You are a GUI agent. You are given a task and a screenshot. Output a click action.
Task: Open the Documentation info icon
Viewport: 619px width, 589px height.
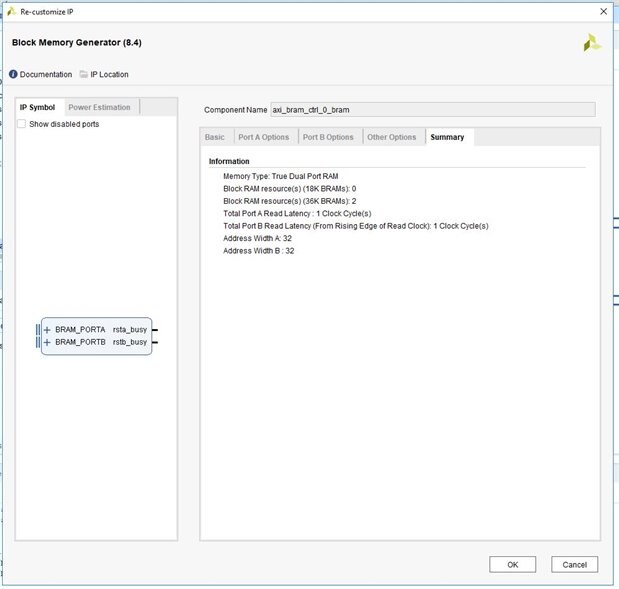pos(13,74)
